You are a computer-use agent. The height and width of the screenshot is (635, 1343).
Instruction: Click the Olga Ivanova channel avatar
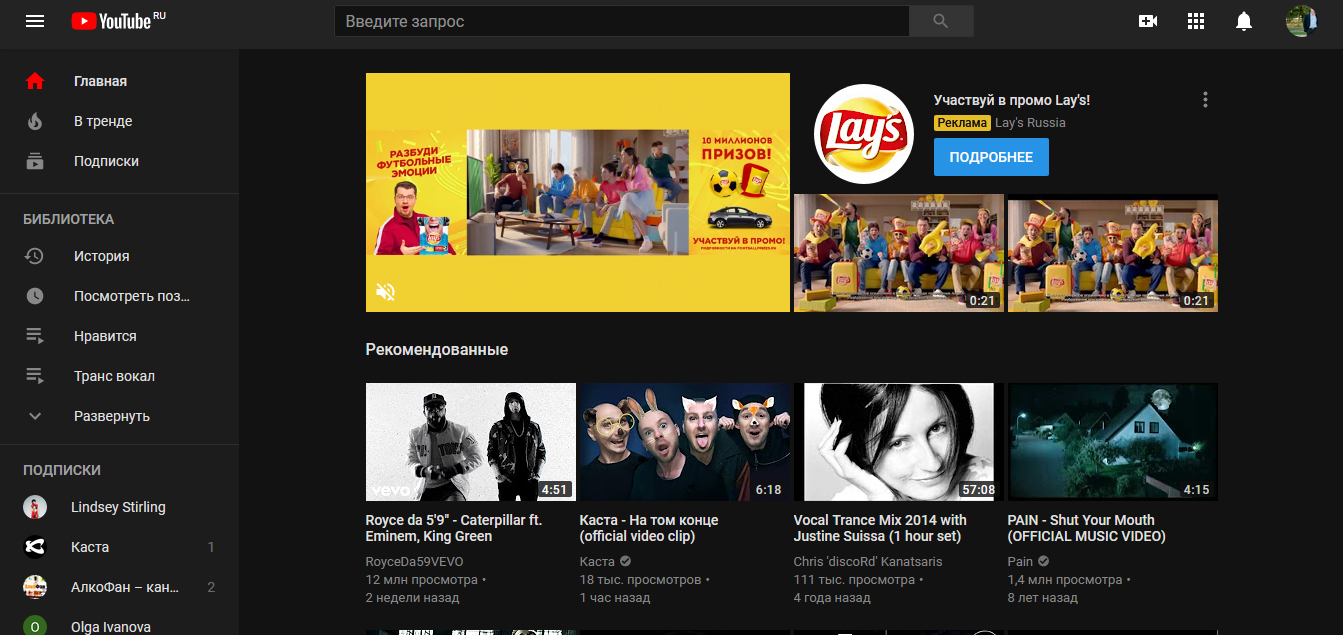(x=35, y=627)
